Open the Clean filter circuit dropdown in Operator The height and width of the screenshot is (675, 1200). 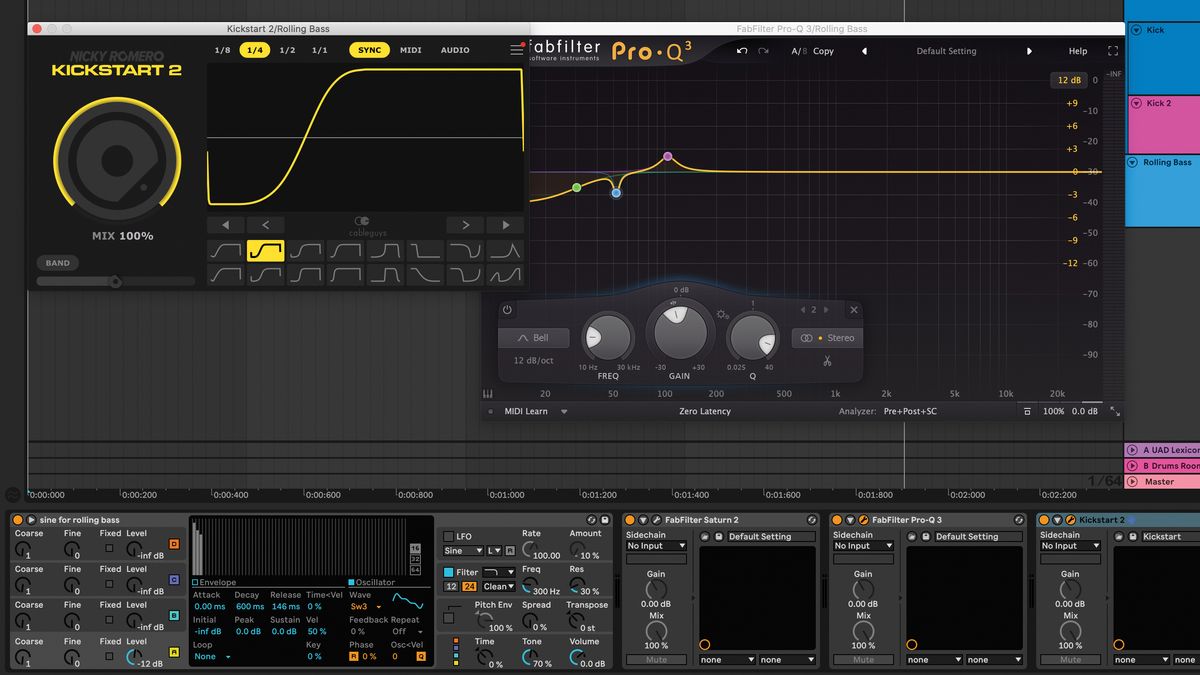497,586
